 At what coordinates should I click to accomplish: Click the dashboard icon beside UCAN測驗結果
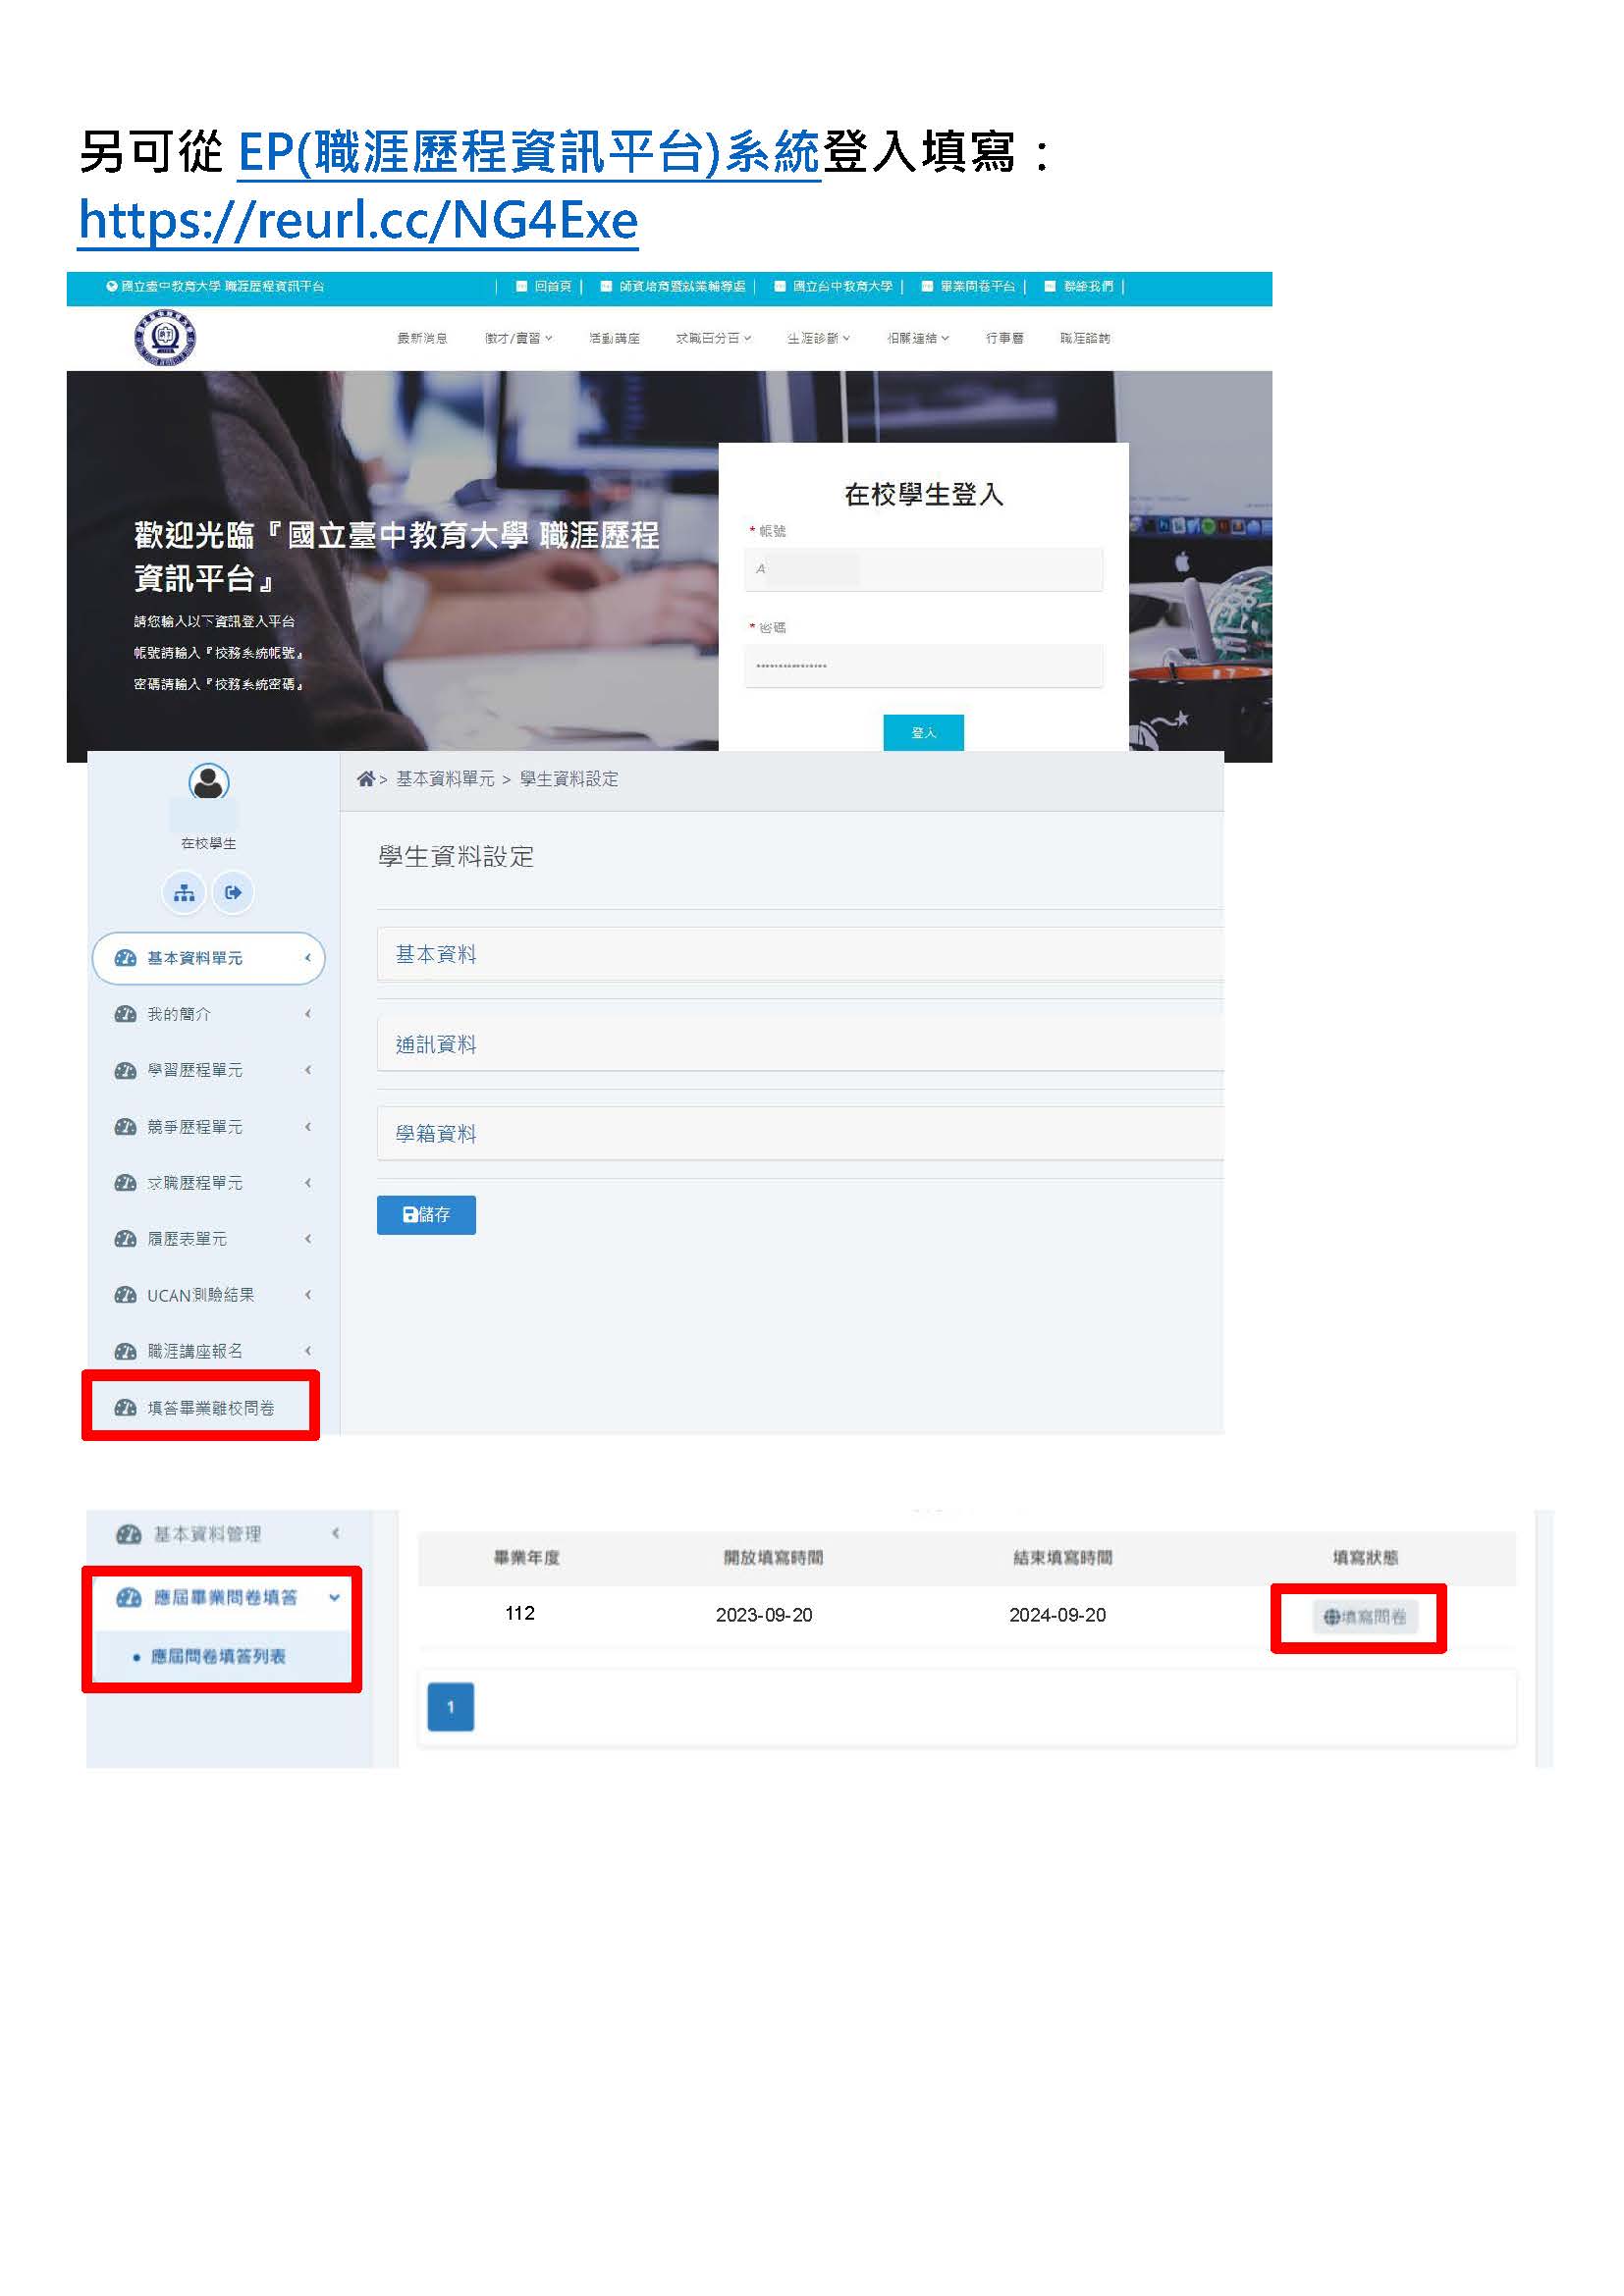(125, 1295)
